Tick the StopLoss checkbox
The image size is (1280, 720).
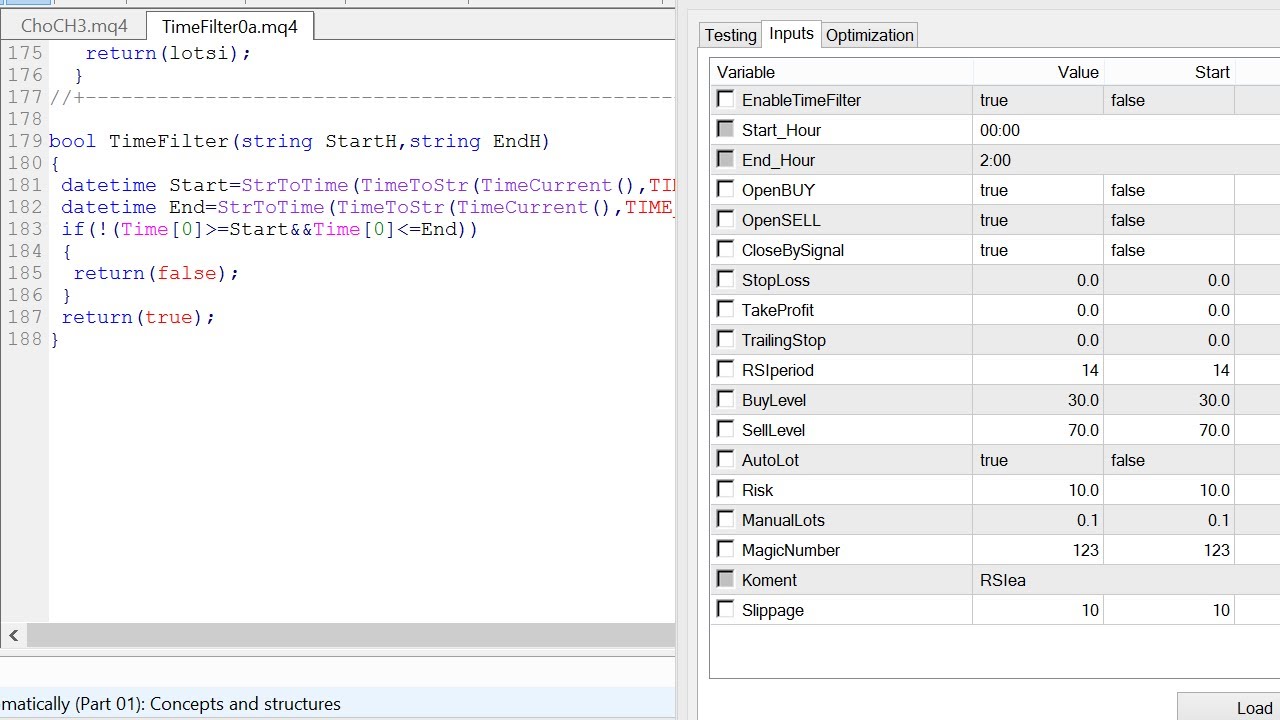726,279
